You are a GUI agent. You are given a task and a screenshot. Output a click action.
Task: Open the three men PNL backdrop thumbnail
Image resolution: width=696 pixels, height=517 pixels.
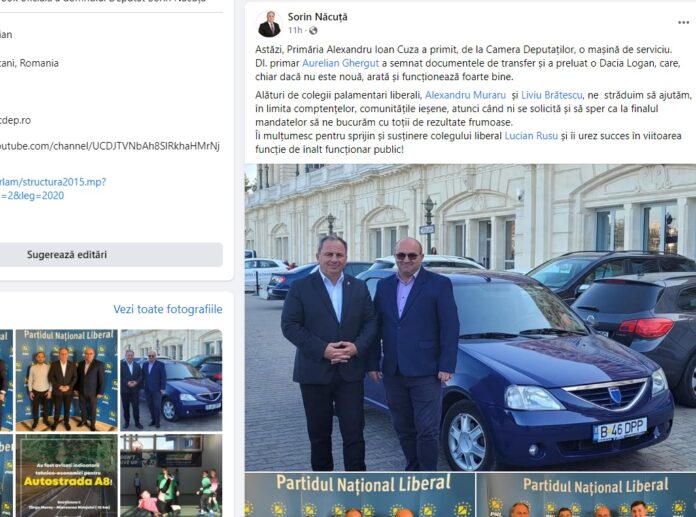point(67,380)
